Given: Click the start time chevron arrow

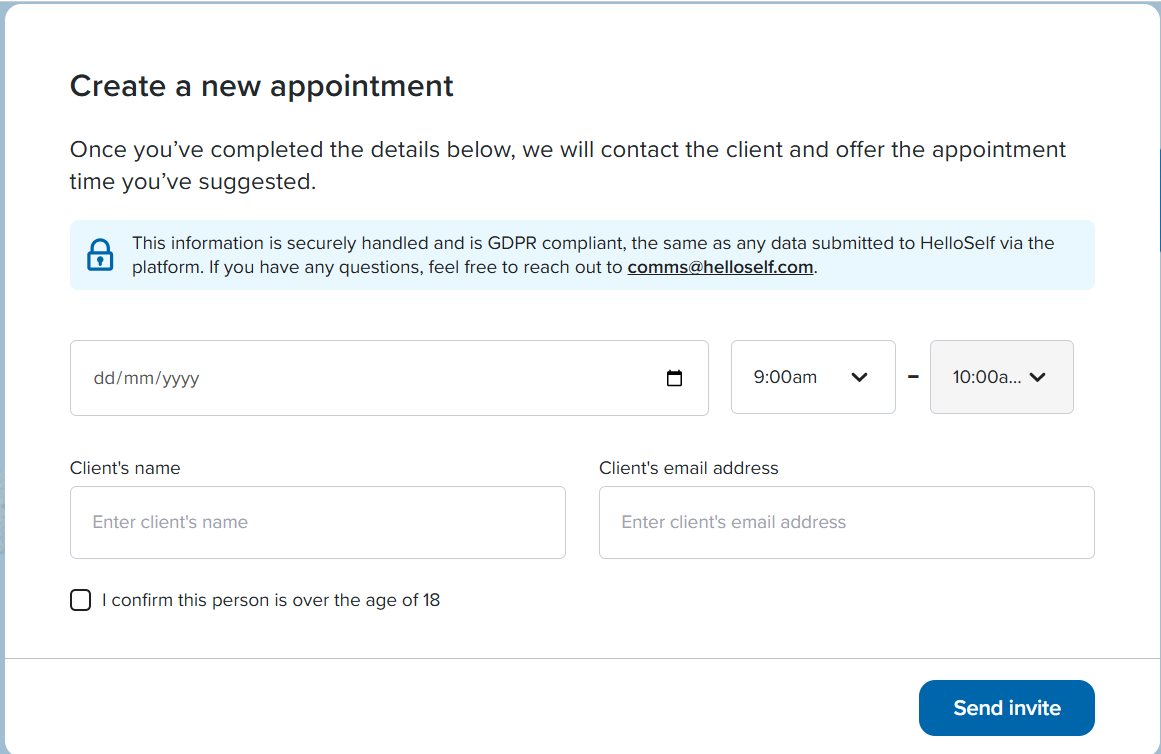Looking at the screenshot, I should (x=859, y=377).
